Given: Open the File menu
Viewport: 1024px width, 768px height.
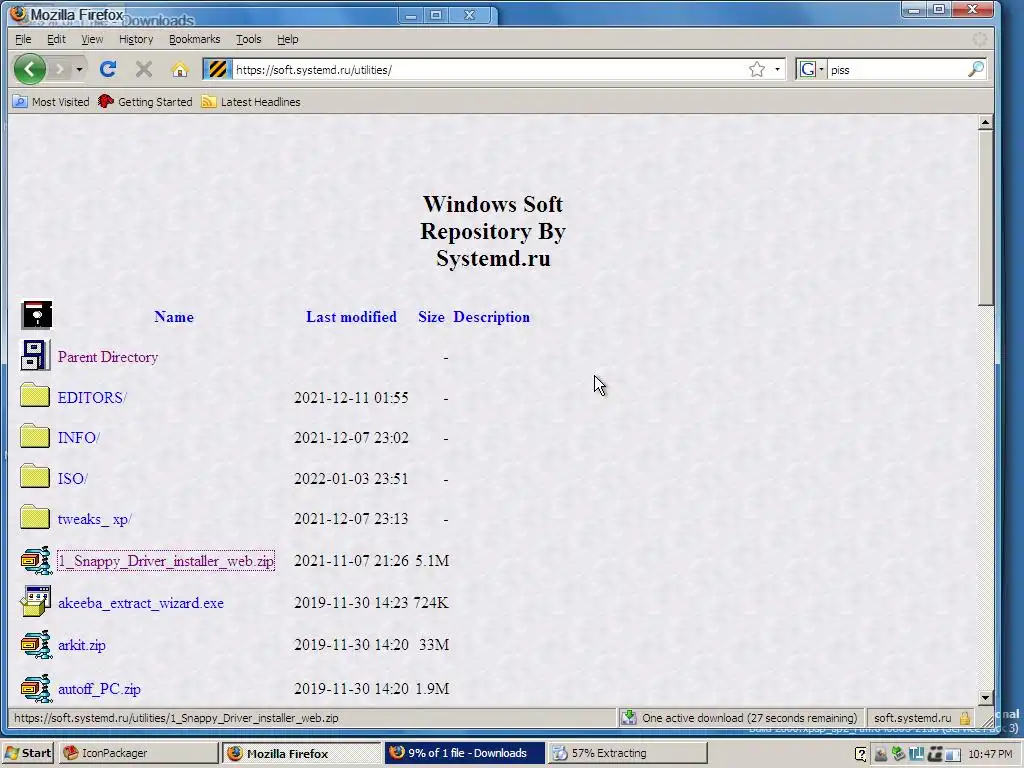Looking at the screenshot, I should tap(23, 39).
